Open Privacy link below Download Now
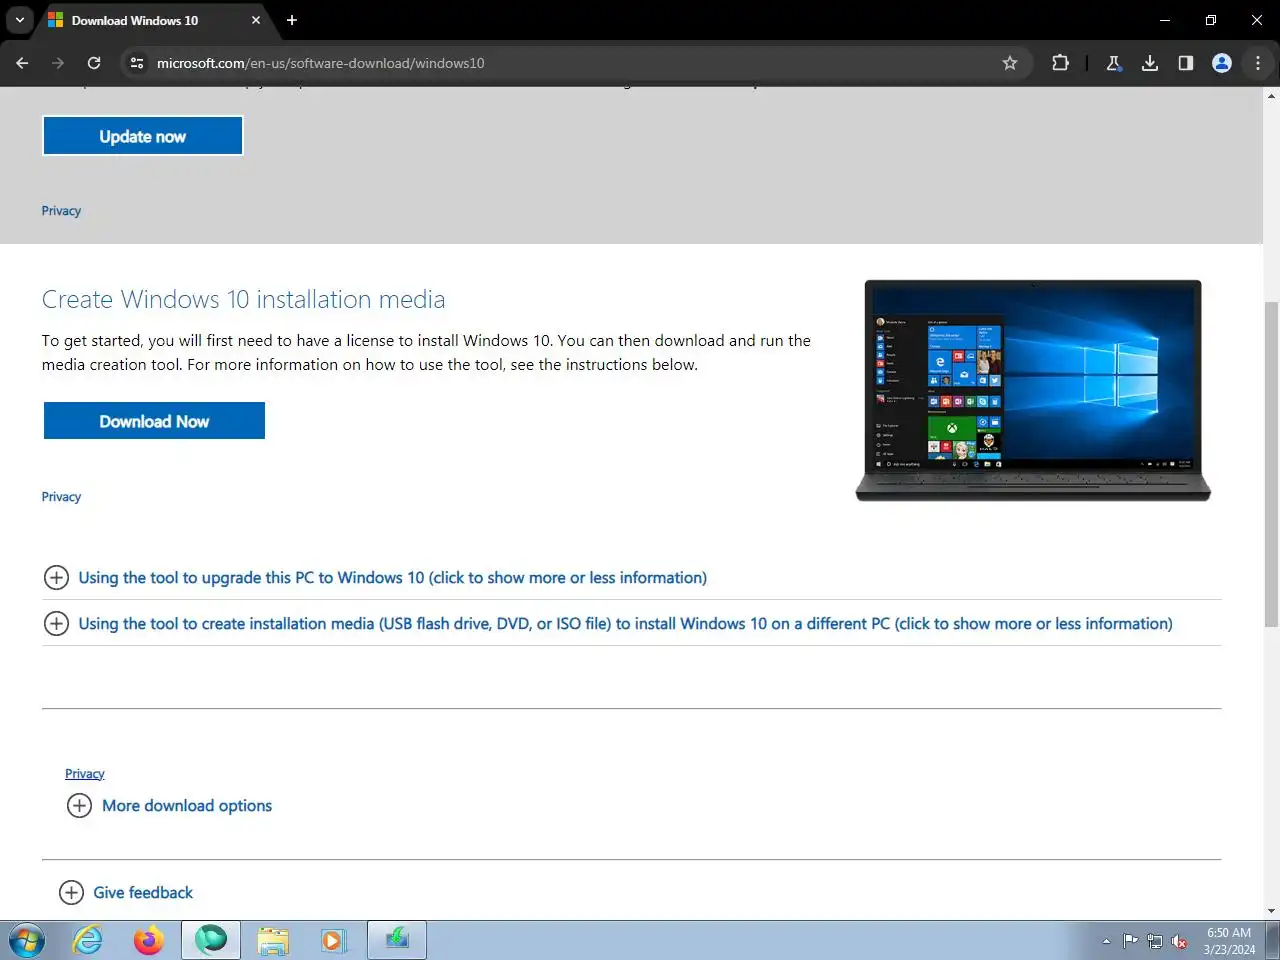Image resolution: width=1280 pixels, height=960 pixels. coord(61,497)
